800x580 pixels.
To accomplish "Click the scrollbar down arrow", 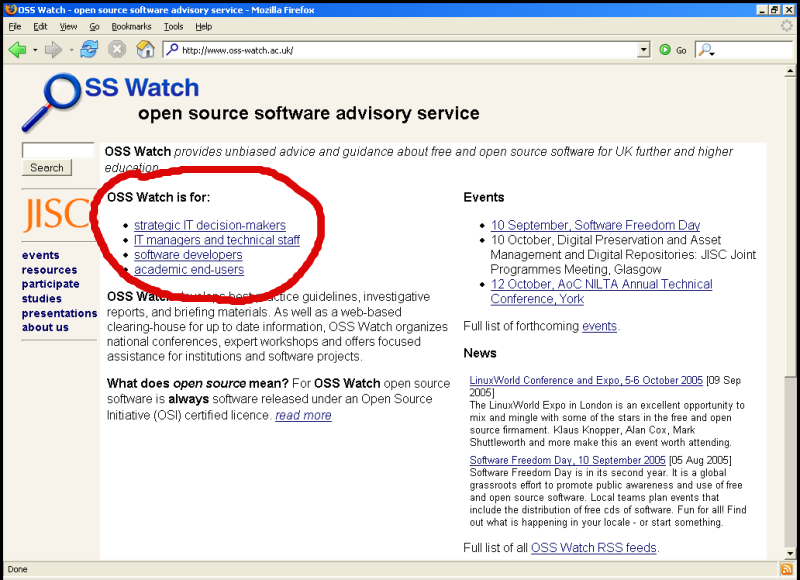I will pyautogui.click(x=790, y=553).
